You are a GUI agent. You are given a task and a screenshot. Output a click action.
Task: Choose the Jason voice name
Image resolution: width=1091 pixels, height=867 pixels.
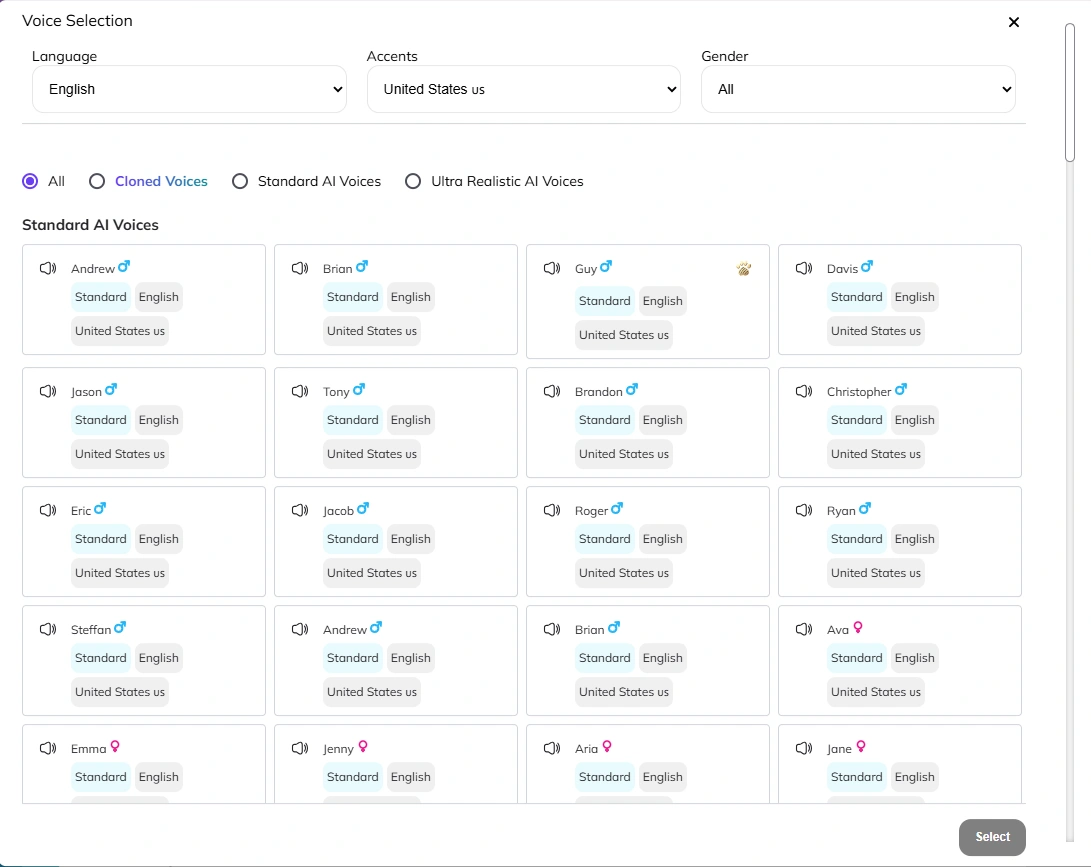click(86, 392)
